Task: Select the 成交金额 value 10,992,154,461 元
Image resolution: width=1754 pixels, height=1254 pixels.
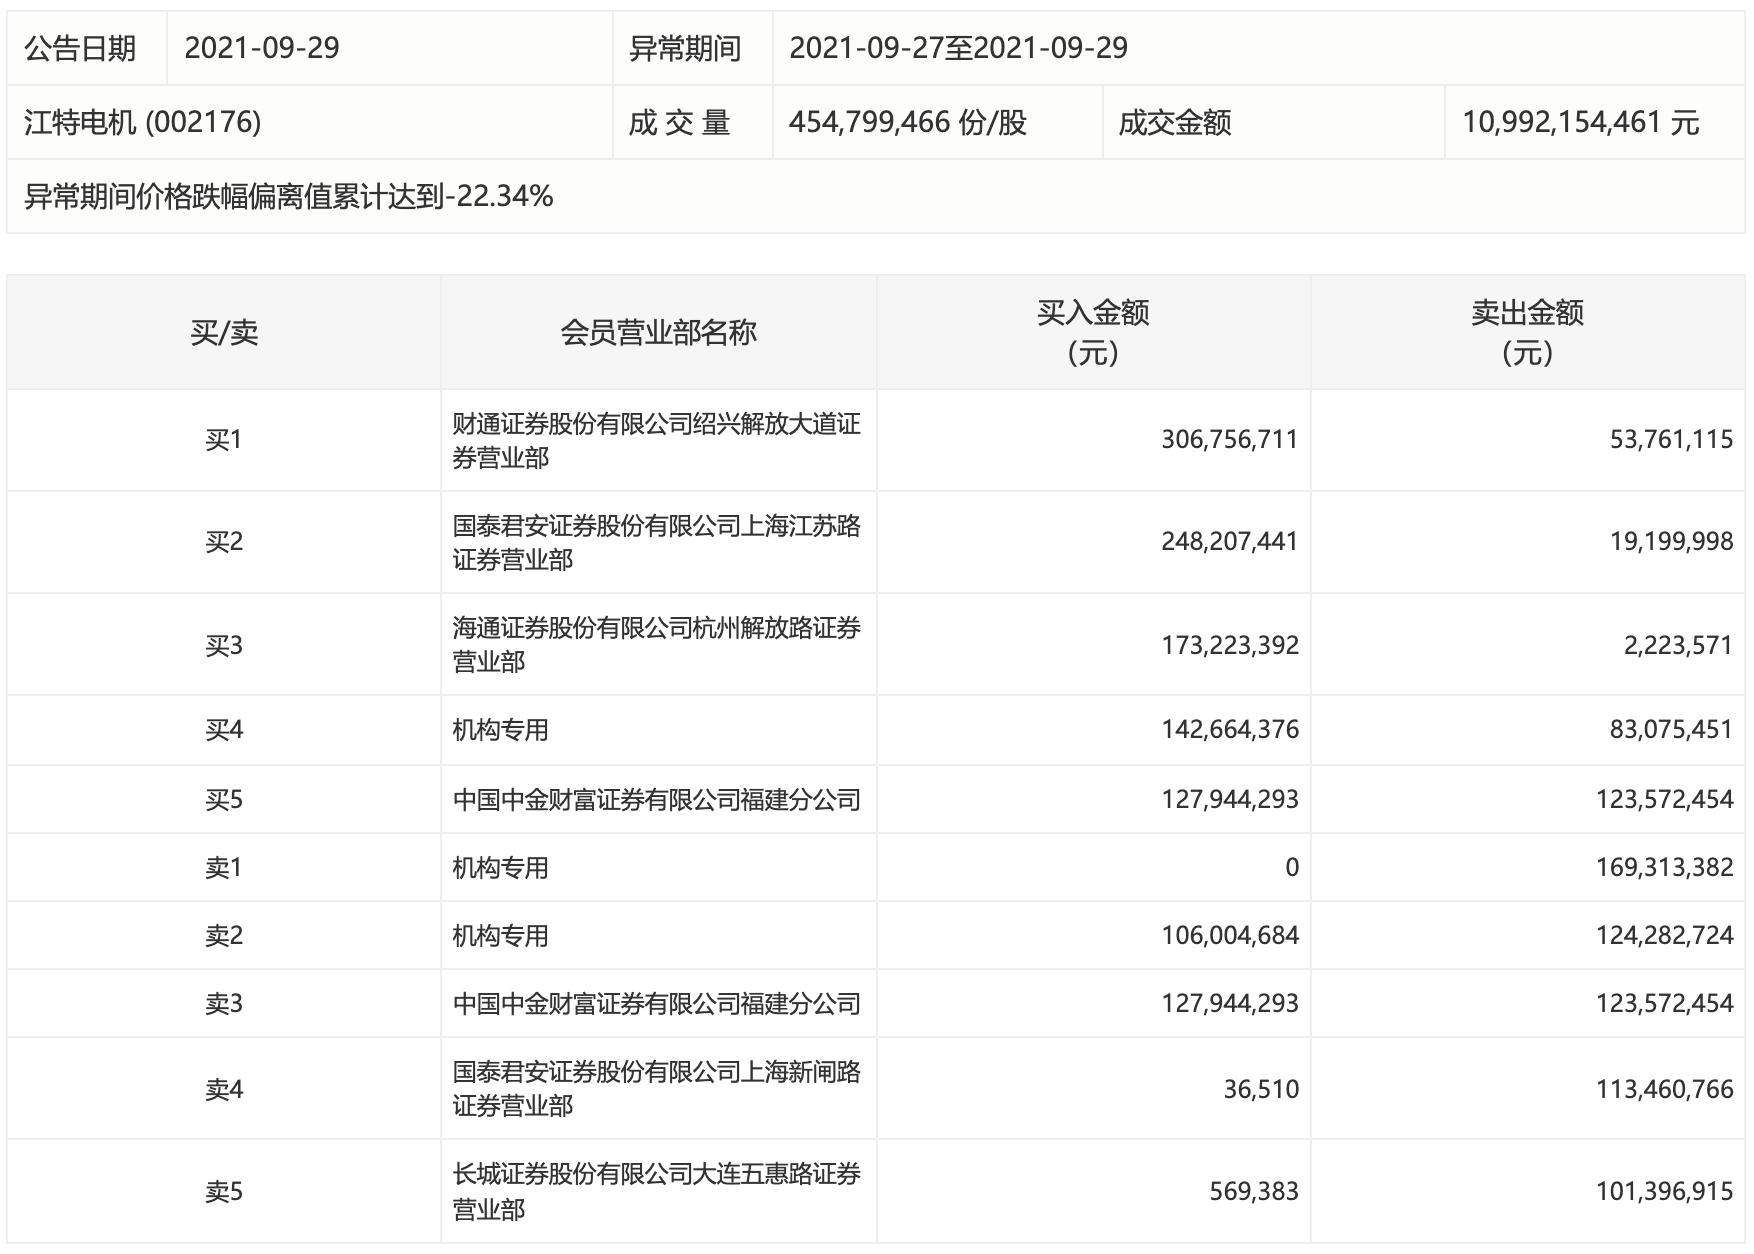Action: pos(1580,122)
